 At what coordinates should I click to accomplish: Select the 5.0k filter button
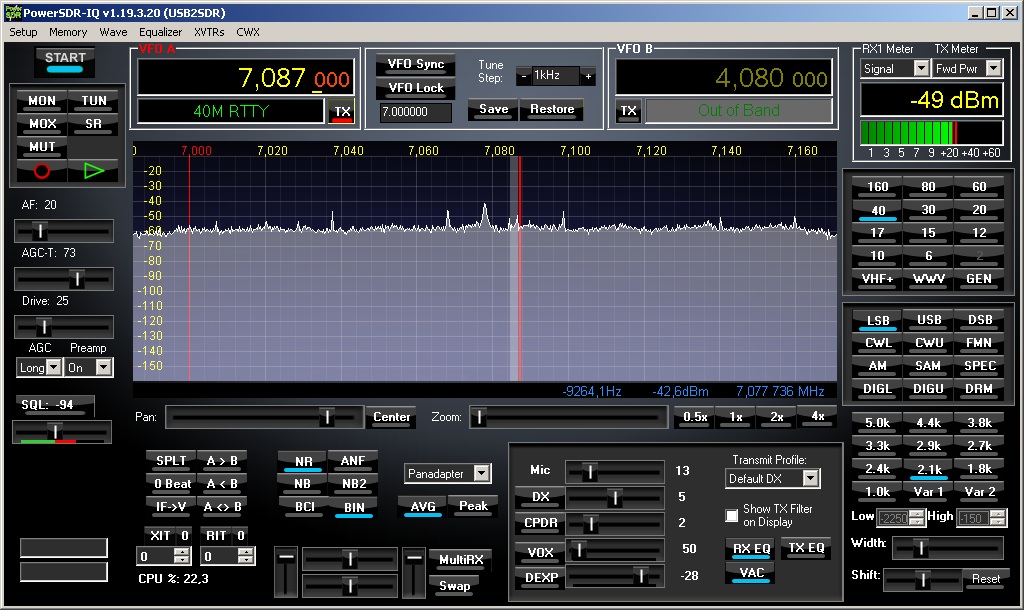coord(878,423)
